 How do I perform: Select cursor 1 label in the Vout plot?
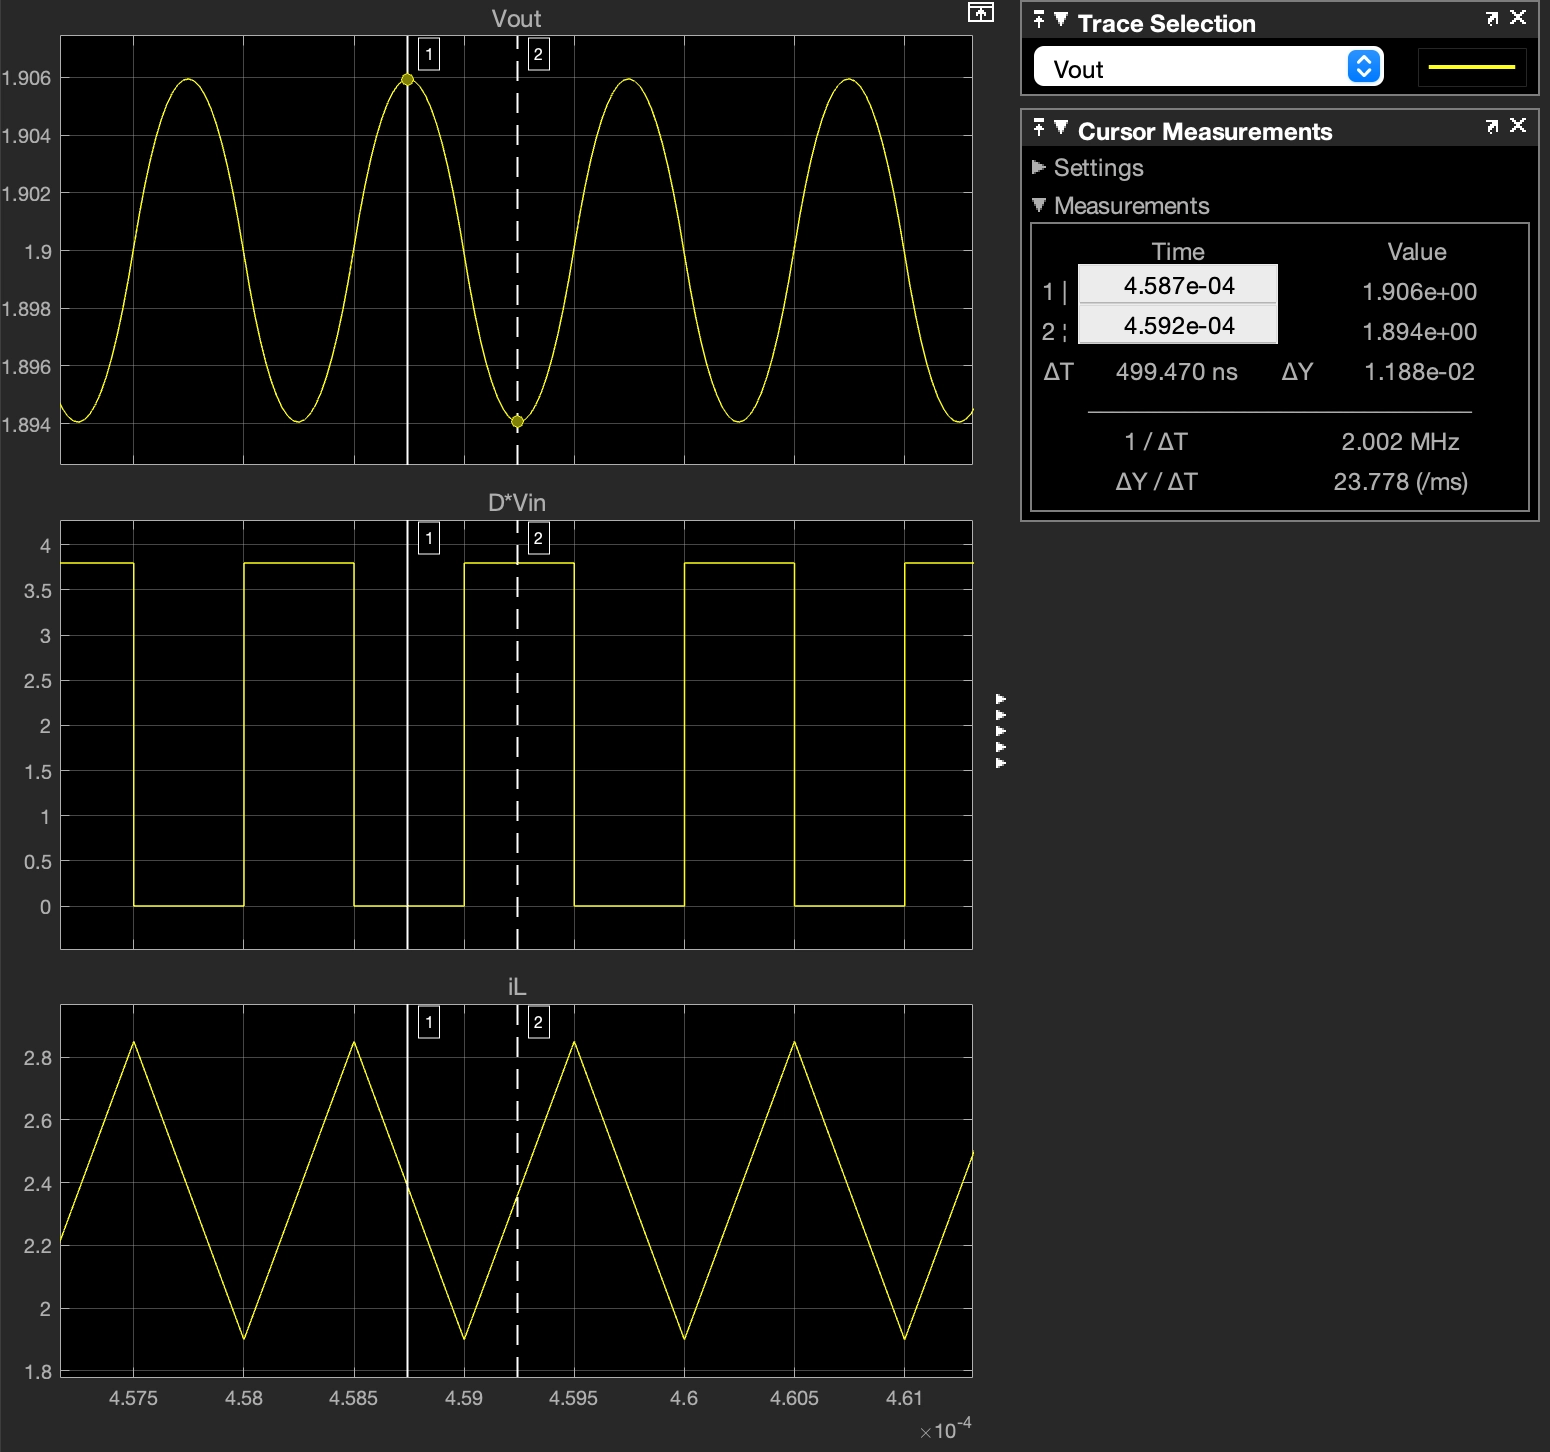tap(429, 54)
